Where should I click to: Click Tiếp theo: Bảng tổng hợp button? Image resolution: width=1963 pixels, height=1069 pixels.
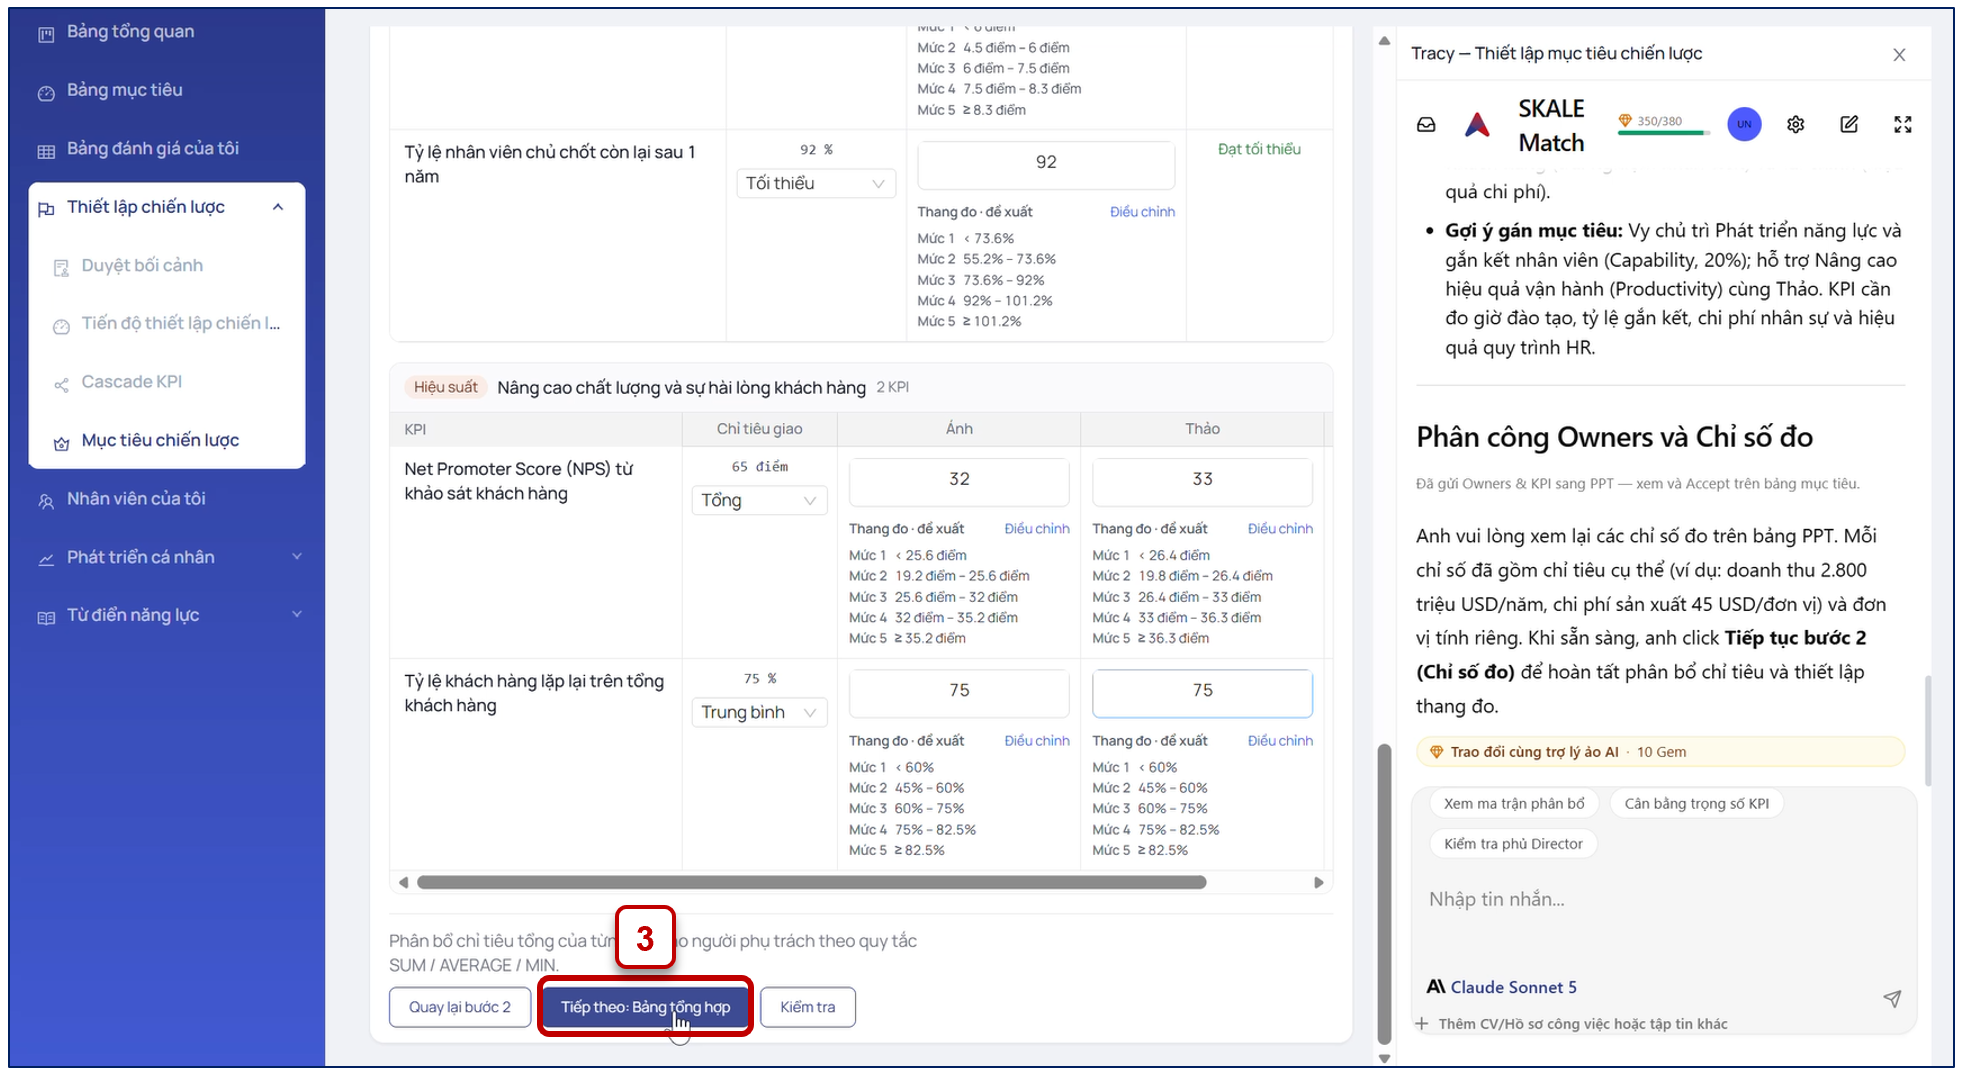pyautogui.click(x=645, y=1007)
